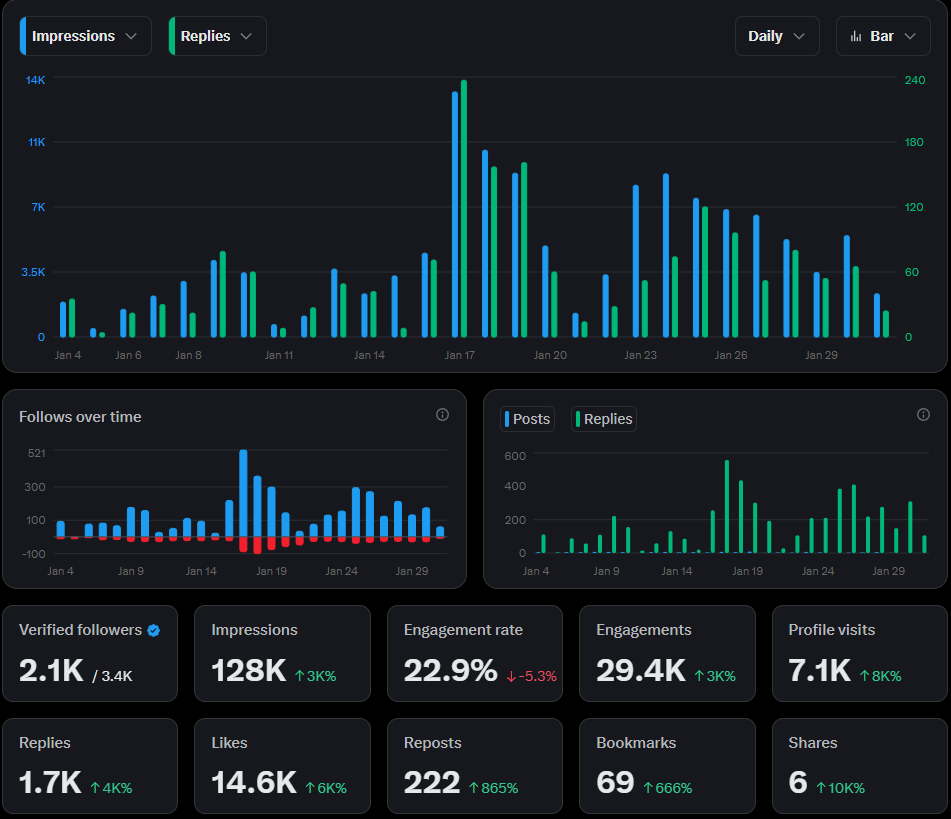Viewport: 951px width, 819px height.
Task: Click the bar chart icon in the Bar selector
Action: point(857,35)
